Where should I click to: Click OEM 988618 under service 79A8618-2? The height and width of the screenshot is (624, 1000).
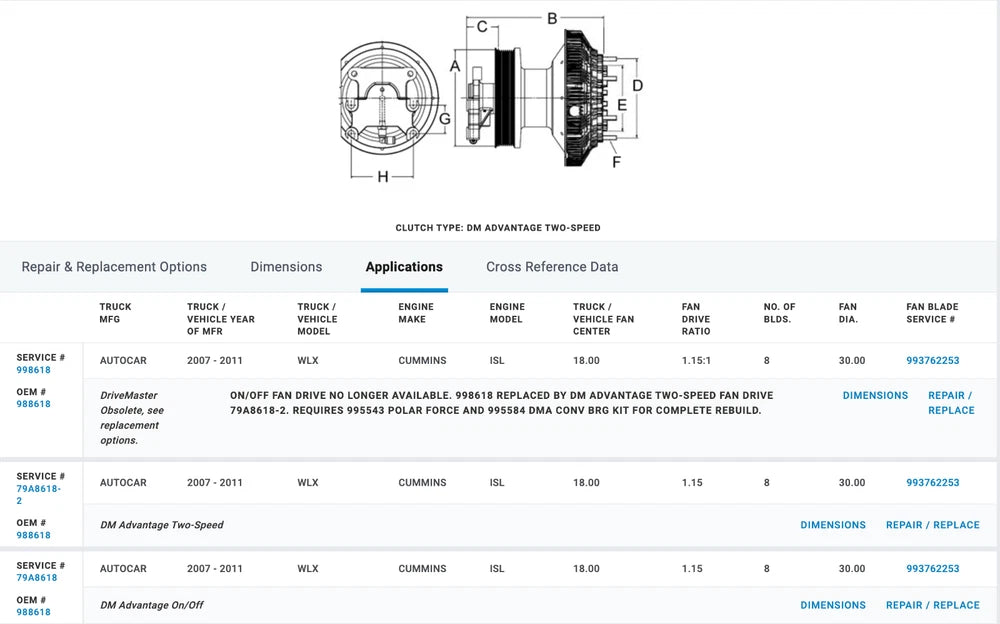tap(34, 535)
